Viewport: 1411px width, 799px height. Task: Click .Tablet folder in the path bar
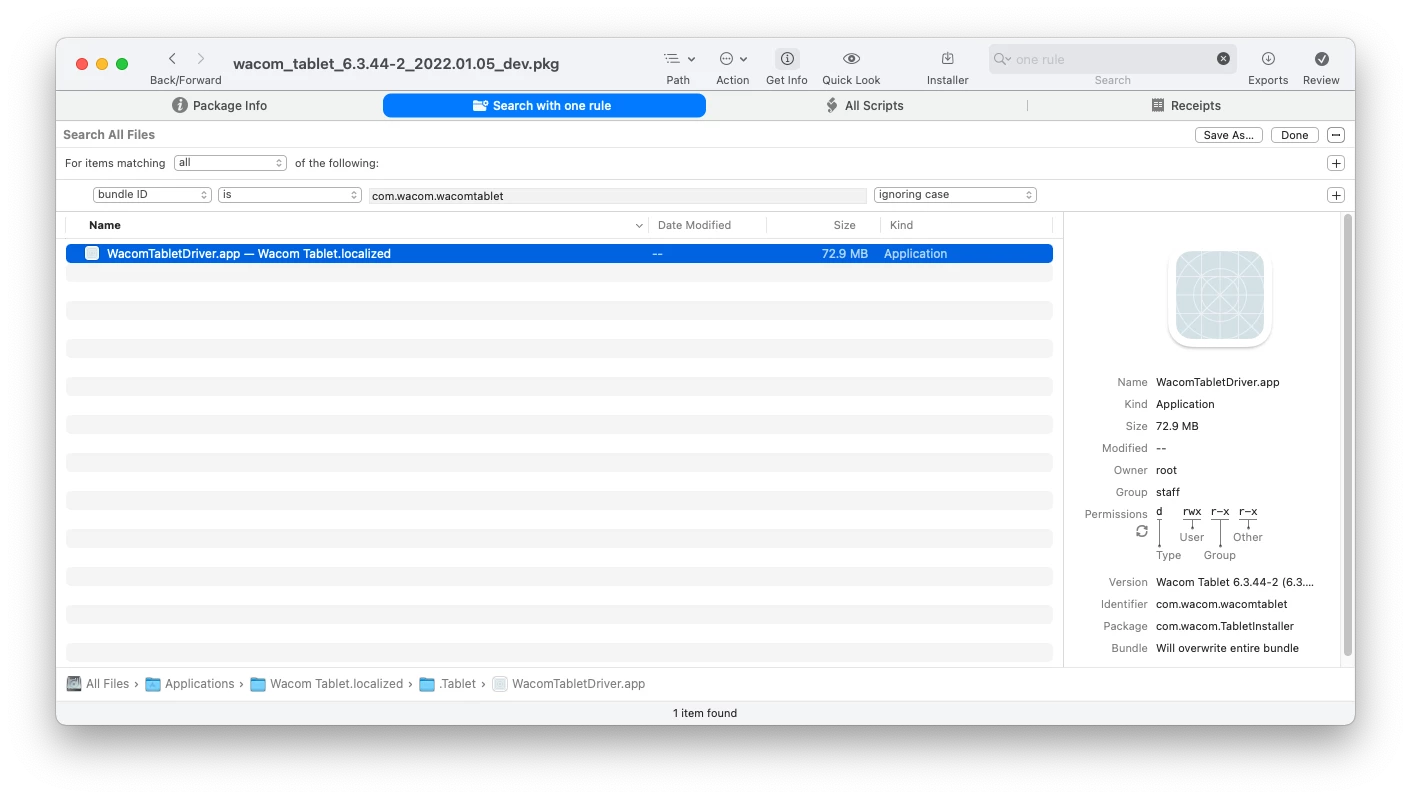(x=448, y=684)
